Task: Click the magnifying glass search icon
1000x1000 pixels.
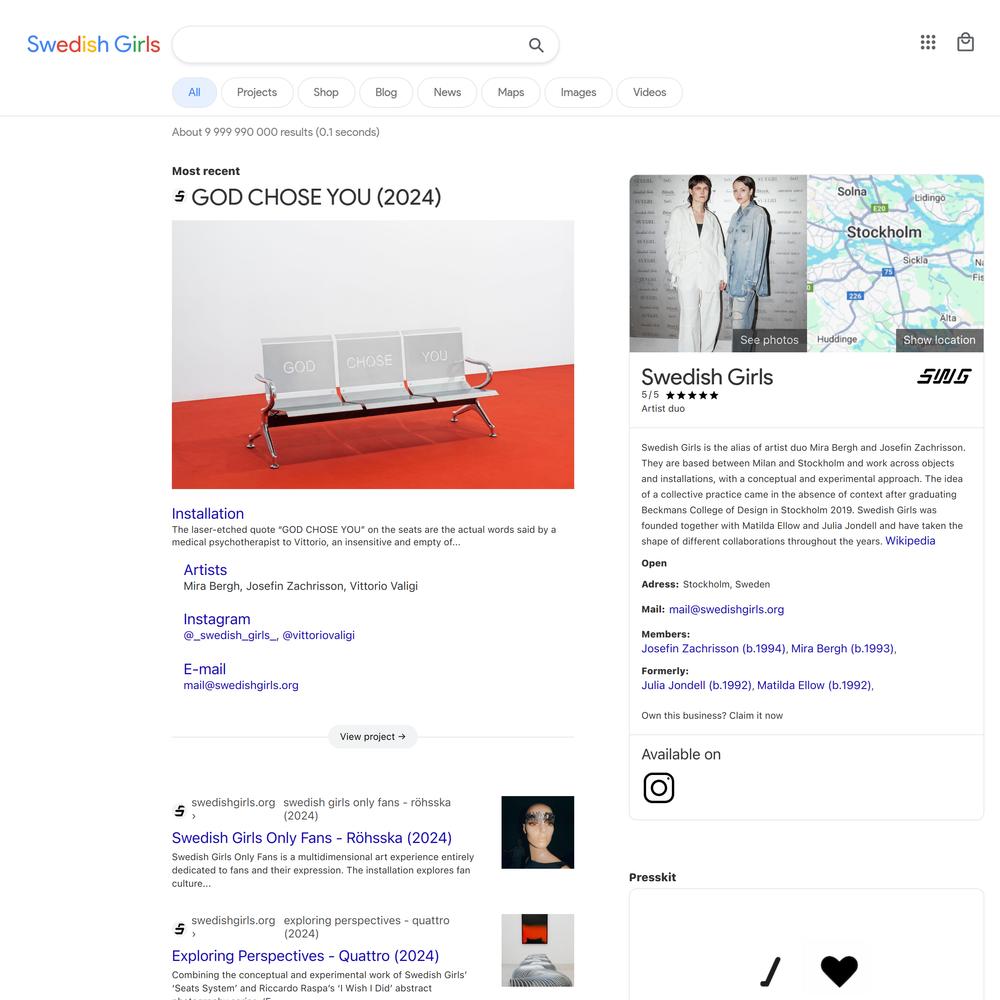Action: 536,45
